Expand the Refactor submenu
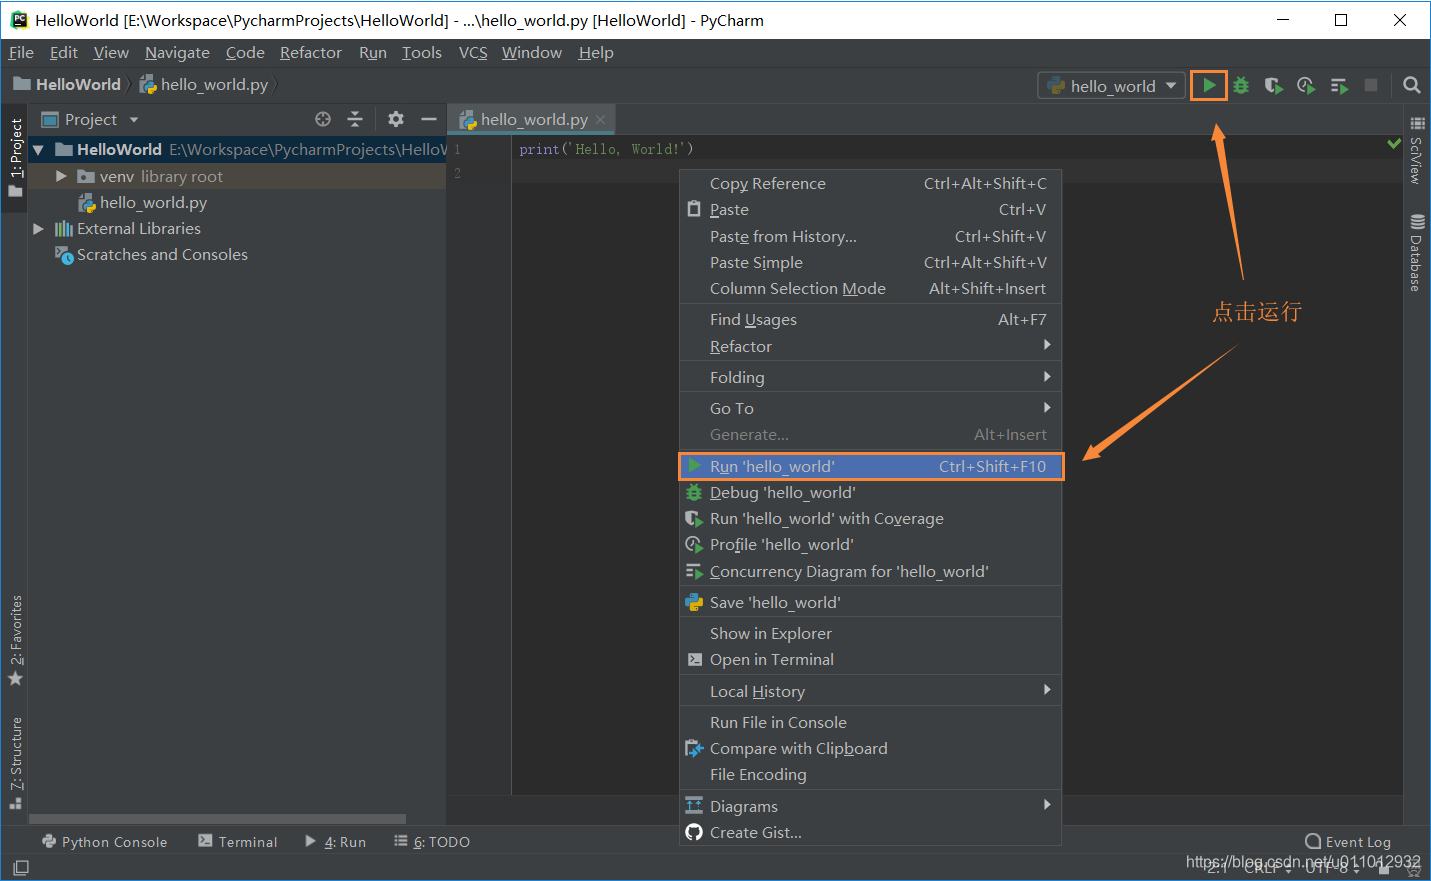Image resolution: width=1431 pixels, height=881 pixels. [x=870, y=346]
